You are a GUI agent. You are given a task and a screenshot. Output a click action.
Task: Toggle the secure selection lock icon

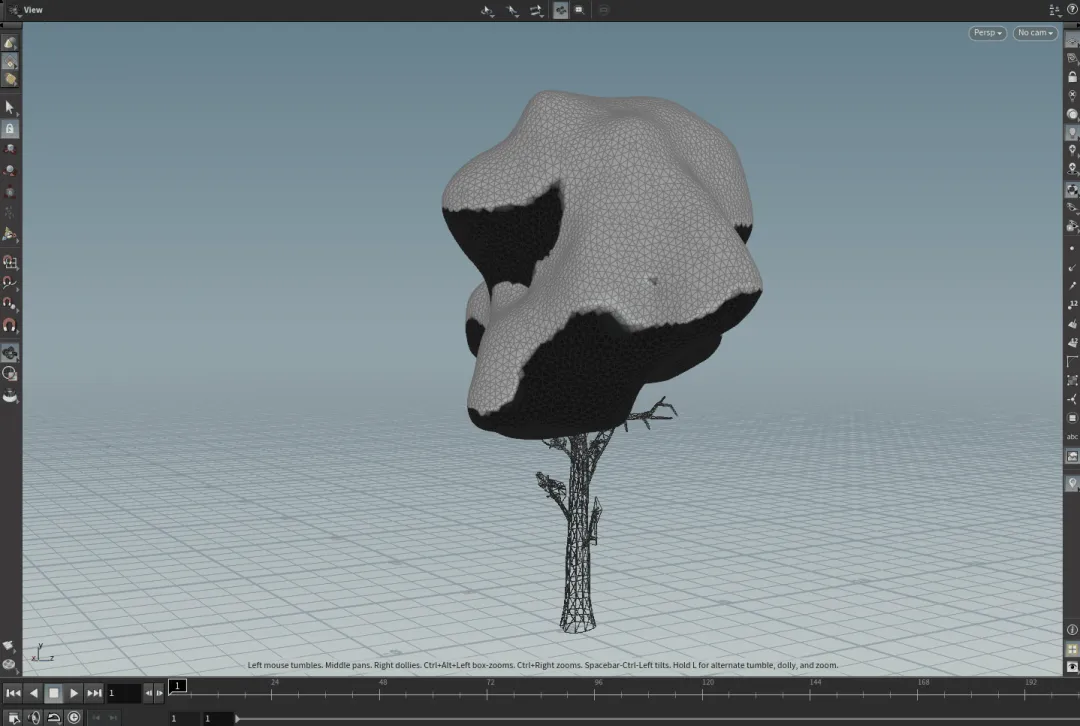point(10,129)
